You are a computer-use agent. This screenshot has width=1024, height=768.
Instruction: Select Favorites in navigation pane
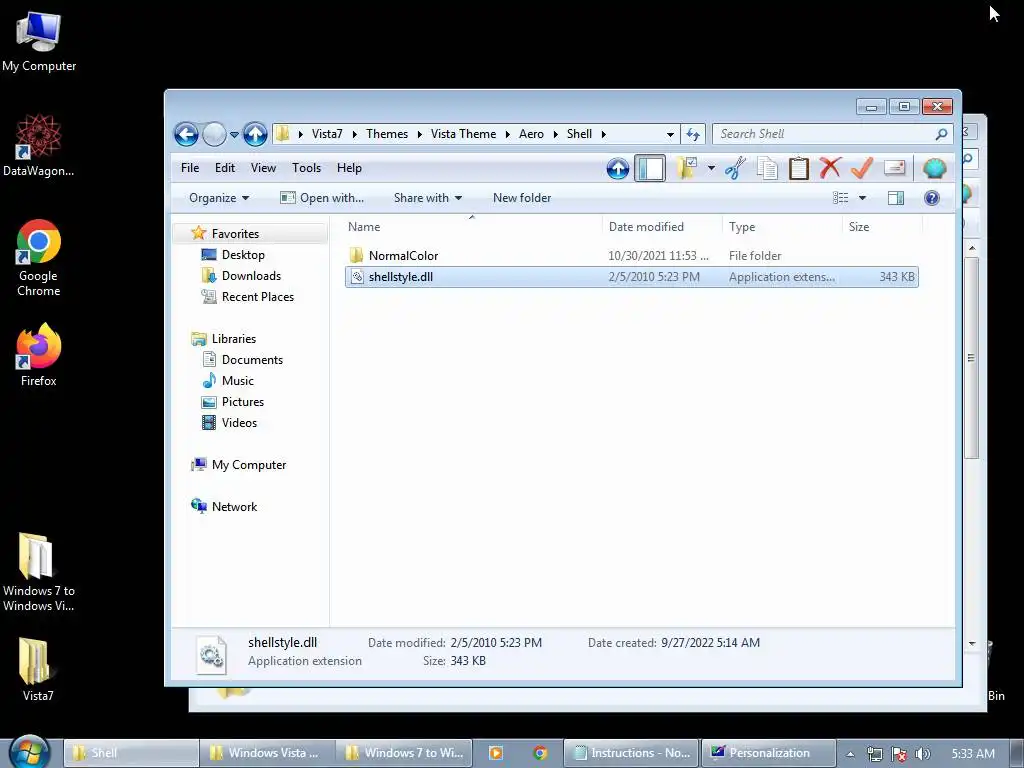pyautogui.click(x=235, y=234)
